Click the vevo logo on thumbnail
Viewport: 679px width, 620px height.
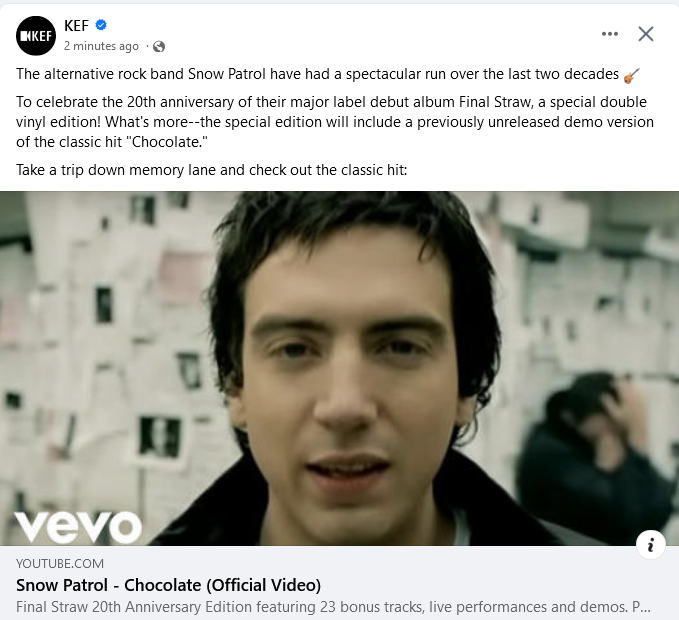(78, 527)
